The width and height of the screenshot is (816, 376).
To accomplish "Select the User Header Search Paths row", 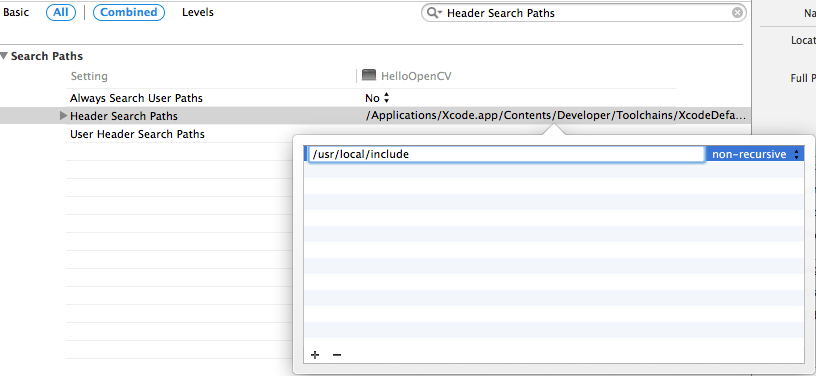I will [x=372, y=134].
